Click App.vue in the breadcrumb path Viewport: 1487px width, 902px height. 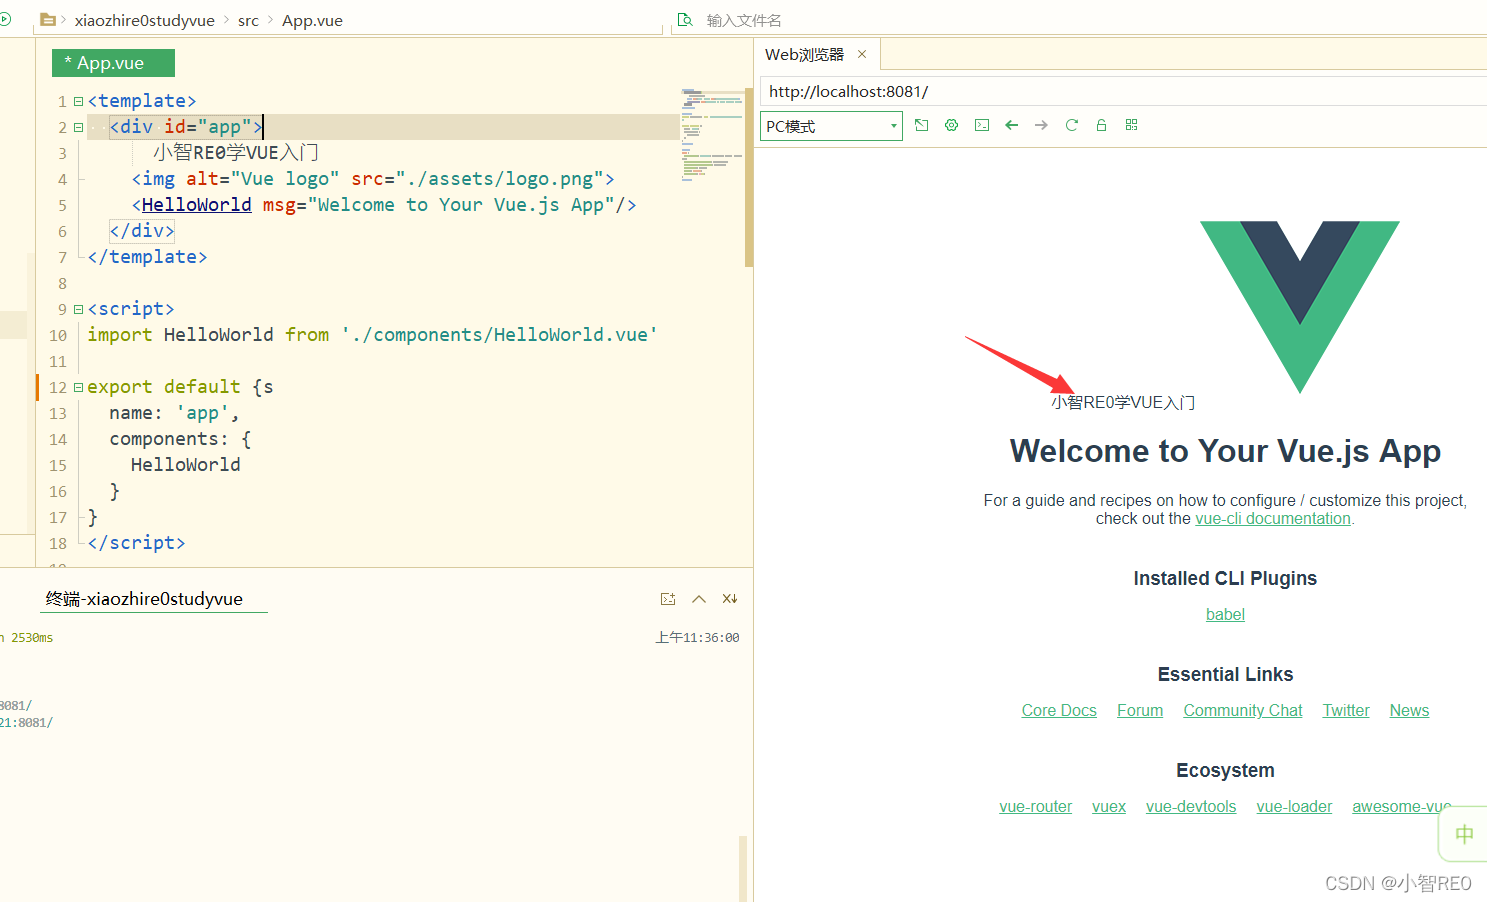point(312,20)
